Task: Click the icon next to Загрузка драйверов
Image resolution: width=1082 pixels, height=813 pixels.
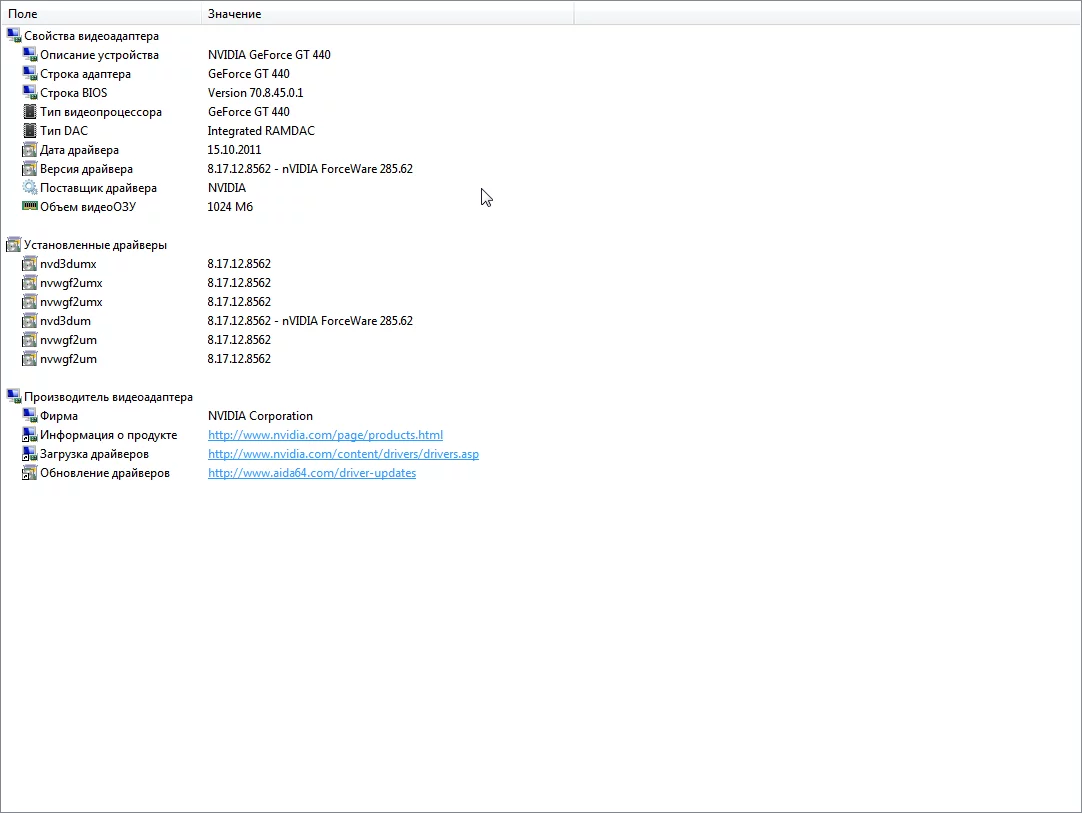Action: point(30,453)
